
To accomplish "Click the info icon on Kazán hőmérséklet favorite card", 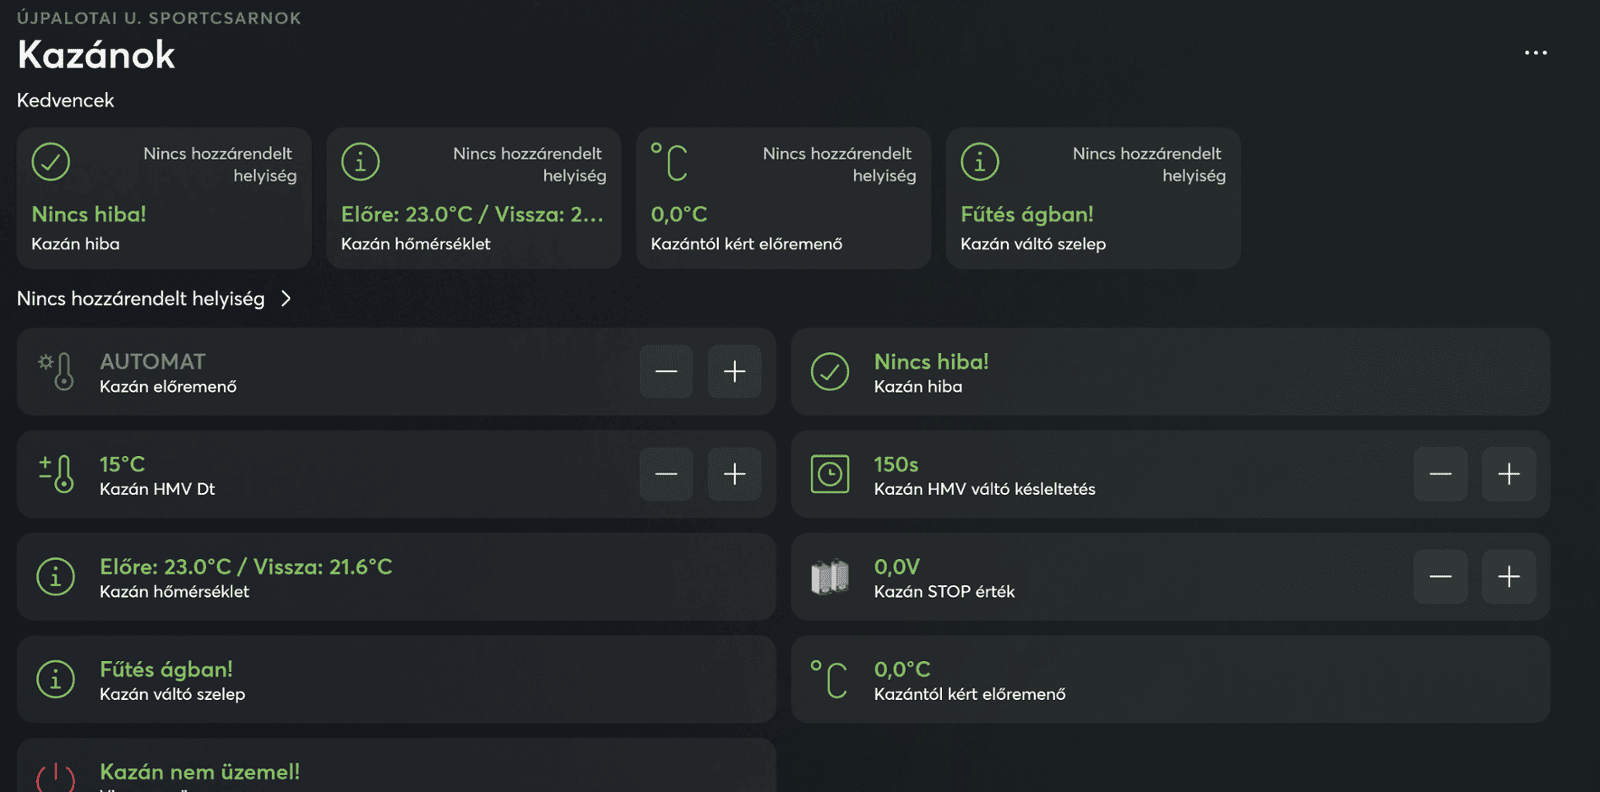I will 361,161.
